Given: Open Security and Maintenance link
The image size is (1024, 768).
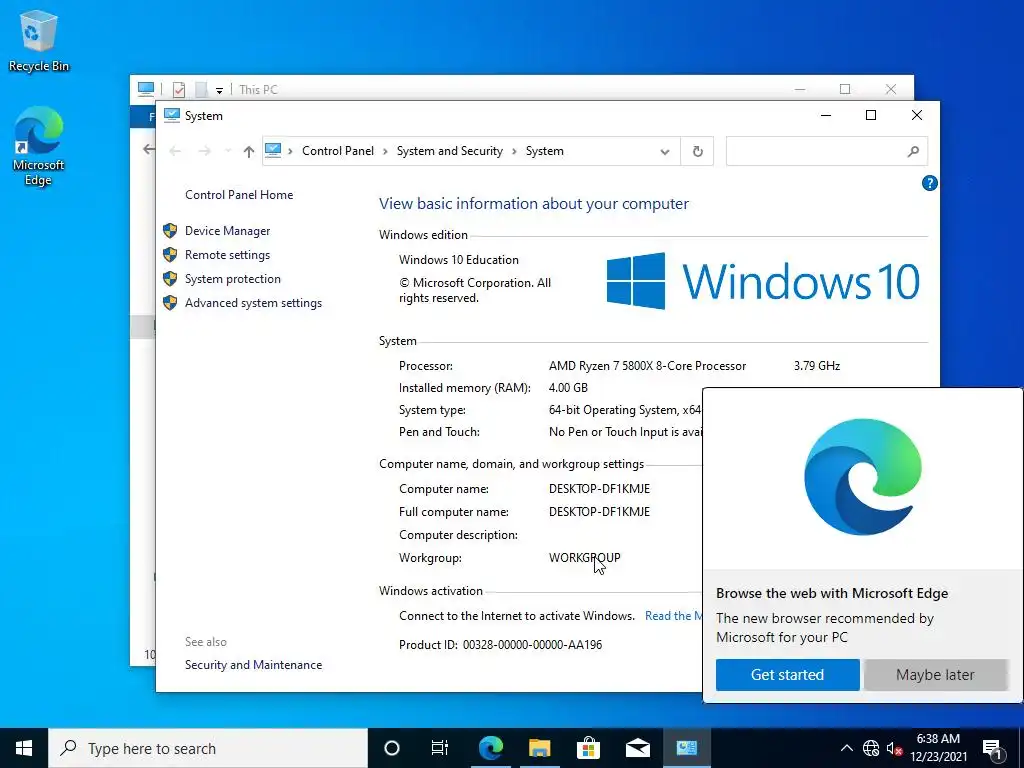Looking at the screenshot, I should click(x=253, y=665).
